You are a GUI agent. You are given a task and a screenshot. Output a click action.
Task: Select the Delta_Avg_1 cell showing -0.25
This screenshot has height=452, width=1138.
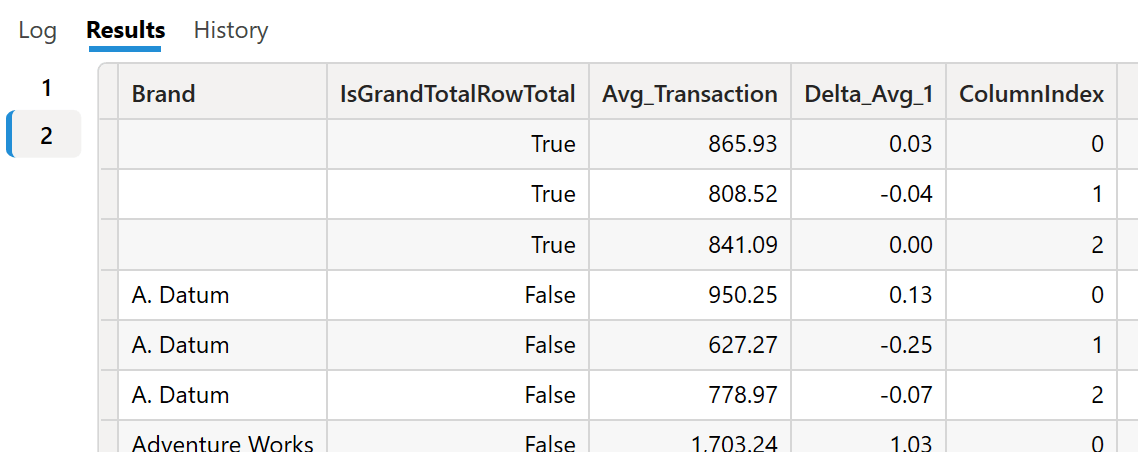[x=869, y=345]
